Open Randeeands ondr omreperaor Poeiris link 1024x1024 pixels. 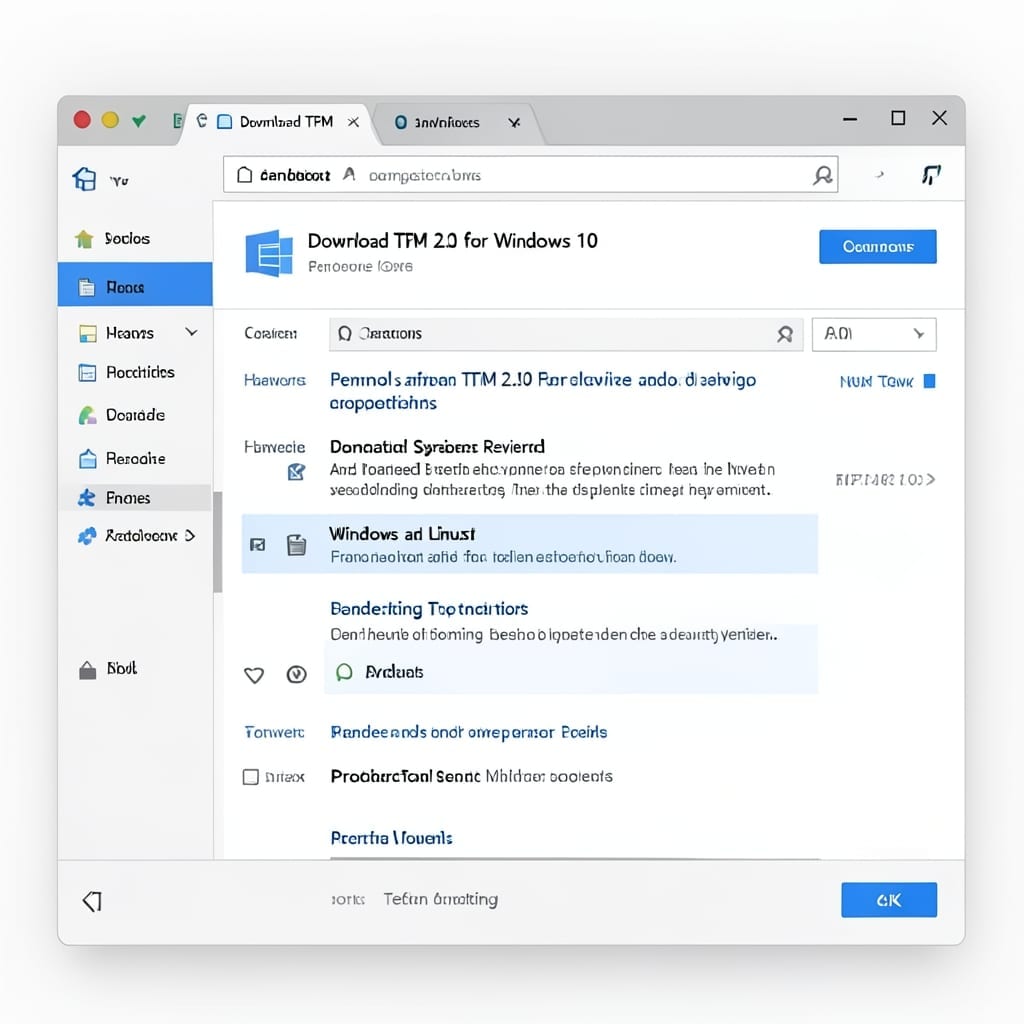pyautogui.click(x=469, y=732)
